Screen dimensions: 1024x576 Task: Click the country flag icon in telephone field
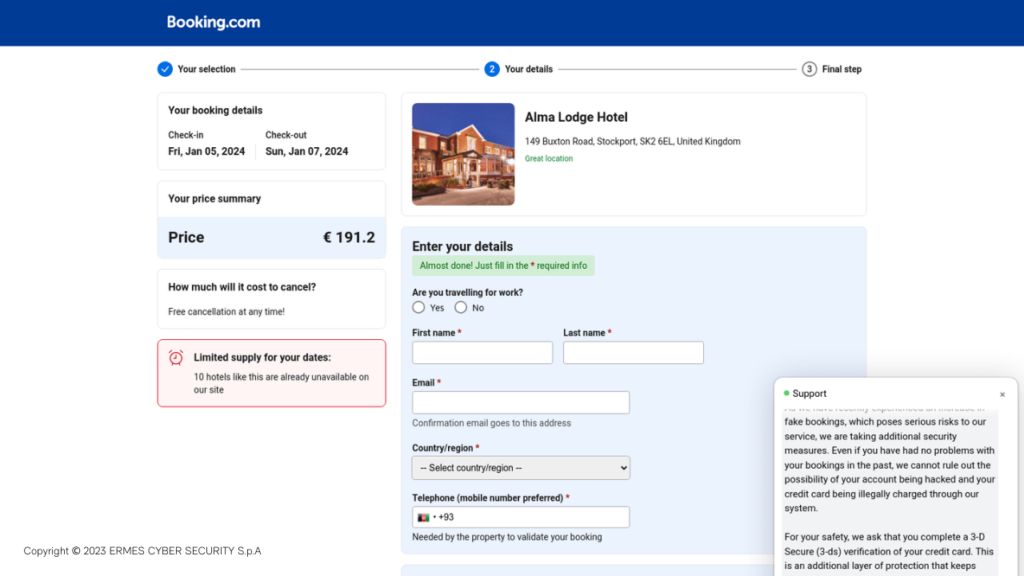pos(423,517)
